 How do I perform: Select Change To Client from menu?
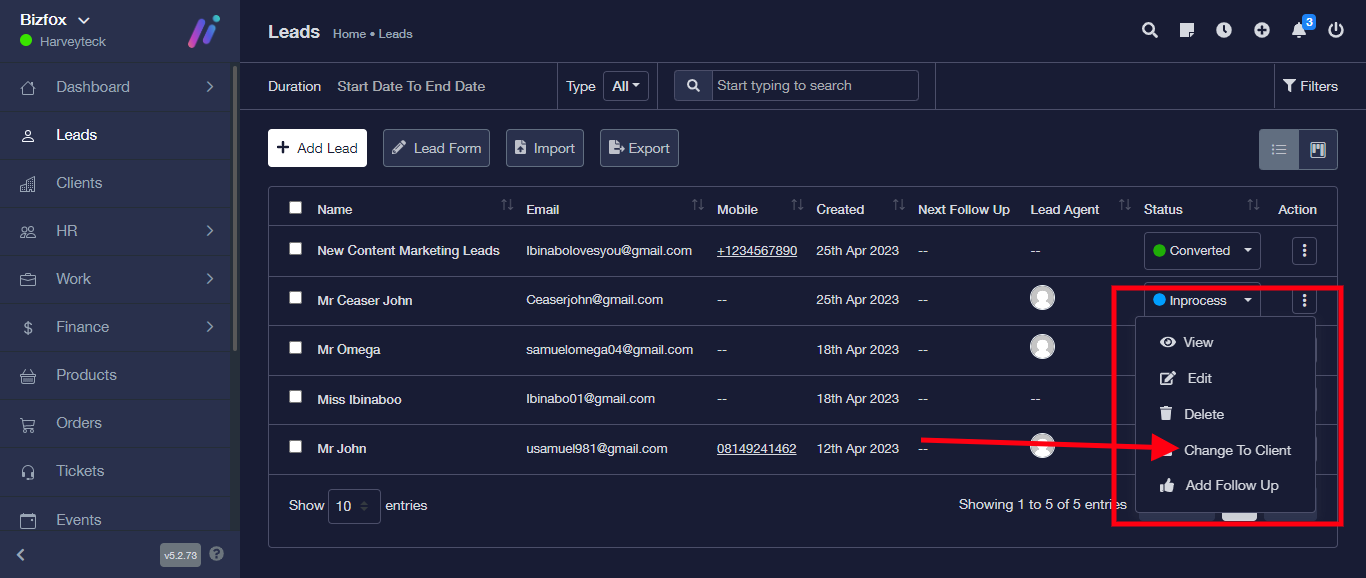tap(1237, 450)
